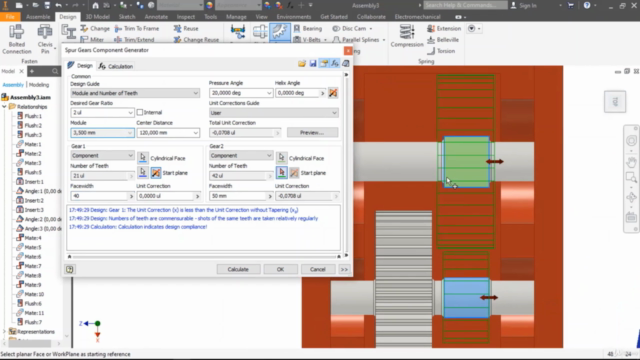The width and height of the screenshot is (640, 360).
Task: Toggle Gear2 Start plane flip button
Action: (294, 173)
